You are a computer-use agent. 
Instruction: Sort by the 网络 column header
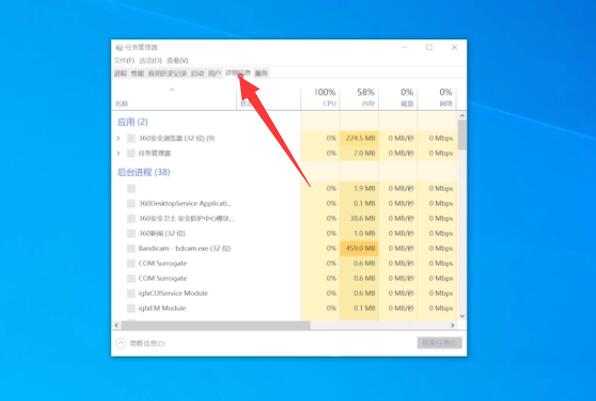click(437, 98)
